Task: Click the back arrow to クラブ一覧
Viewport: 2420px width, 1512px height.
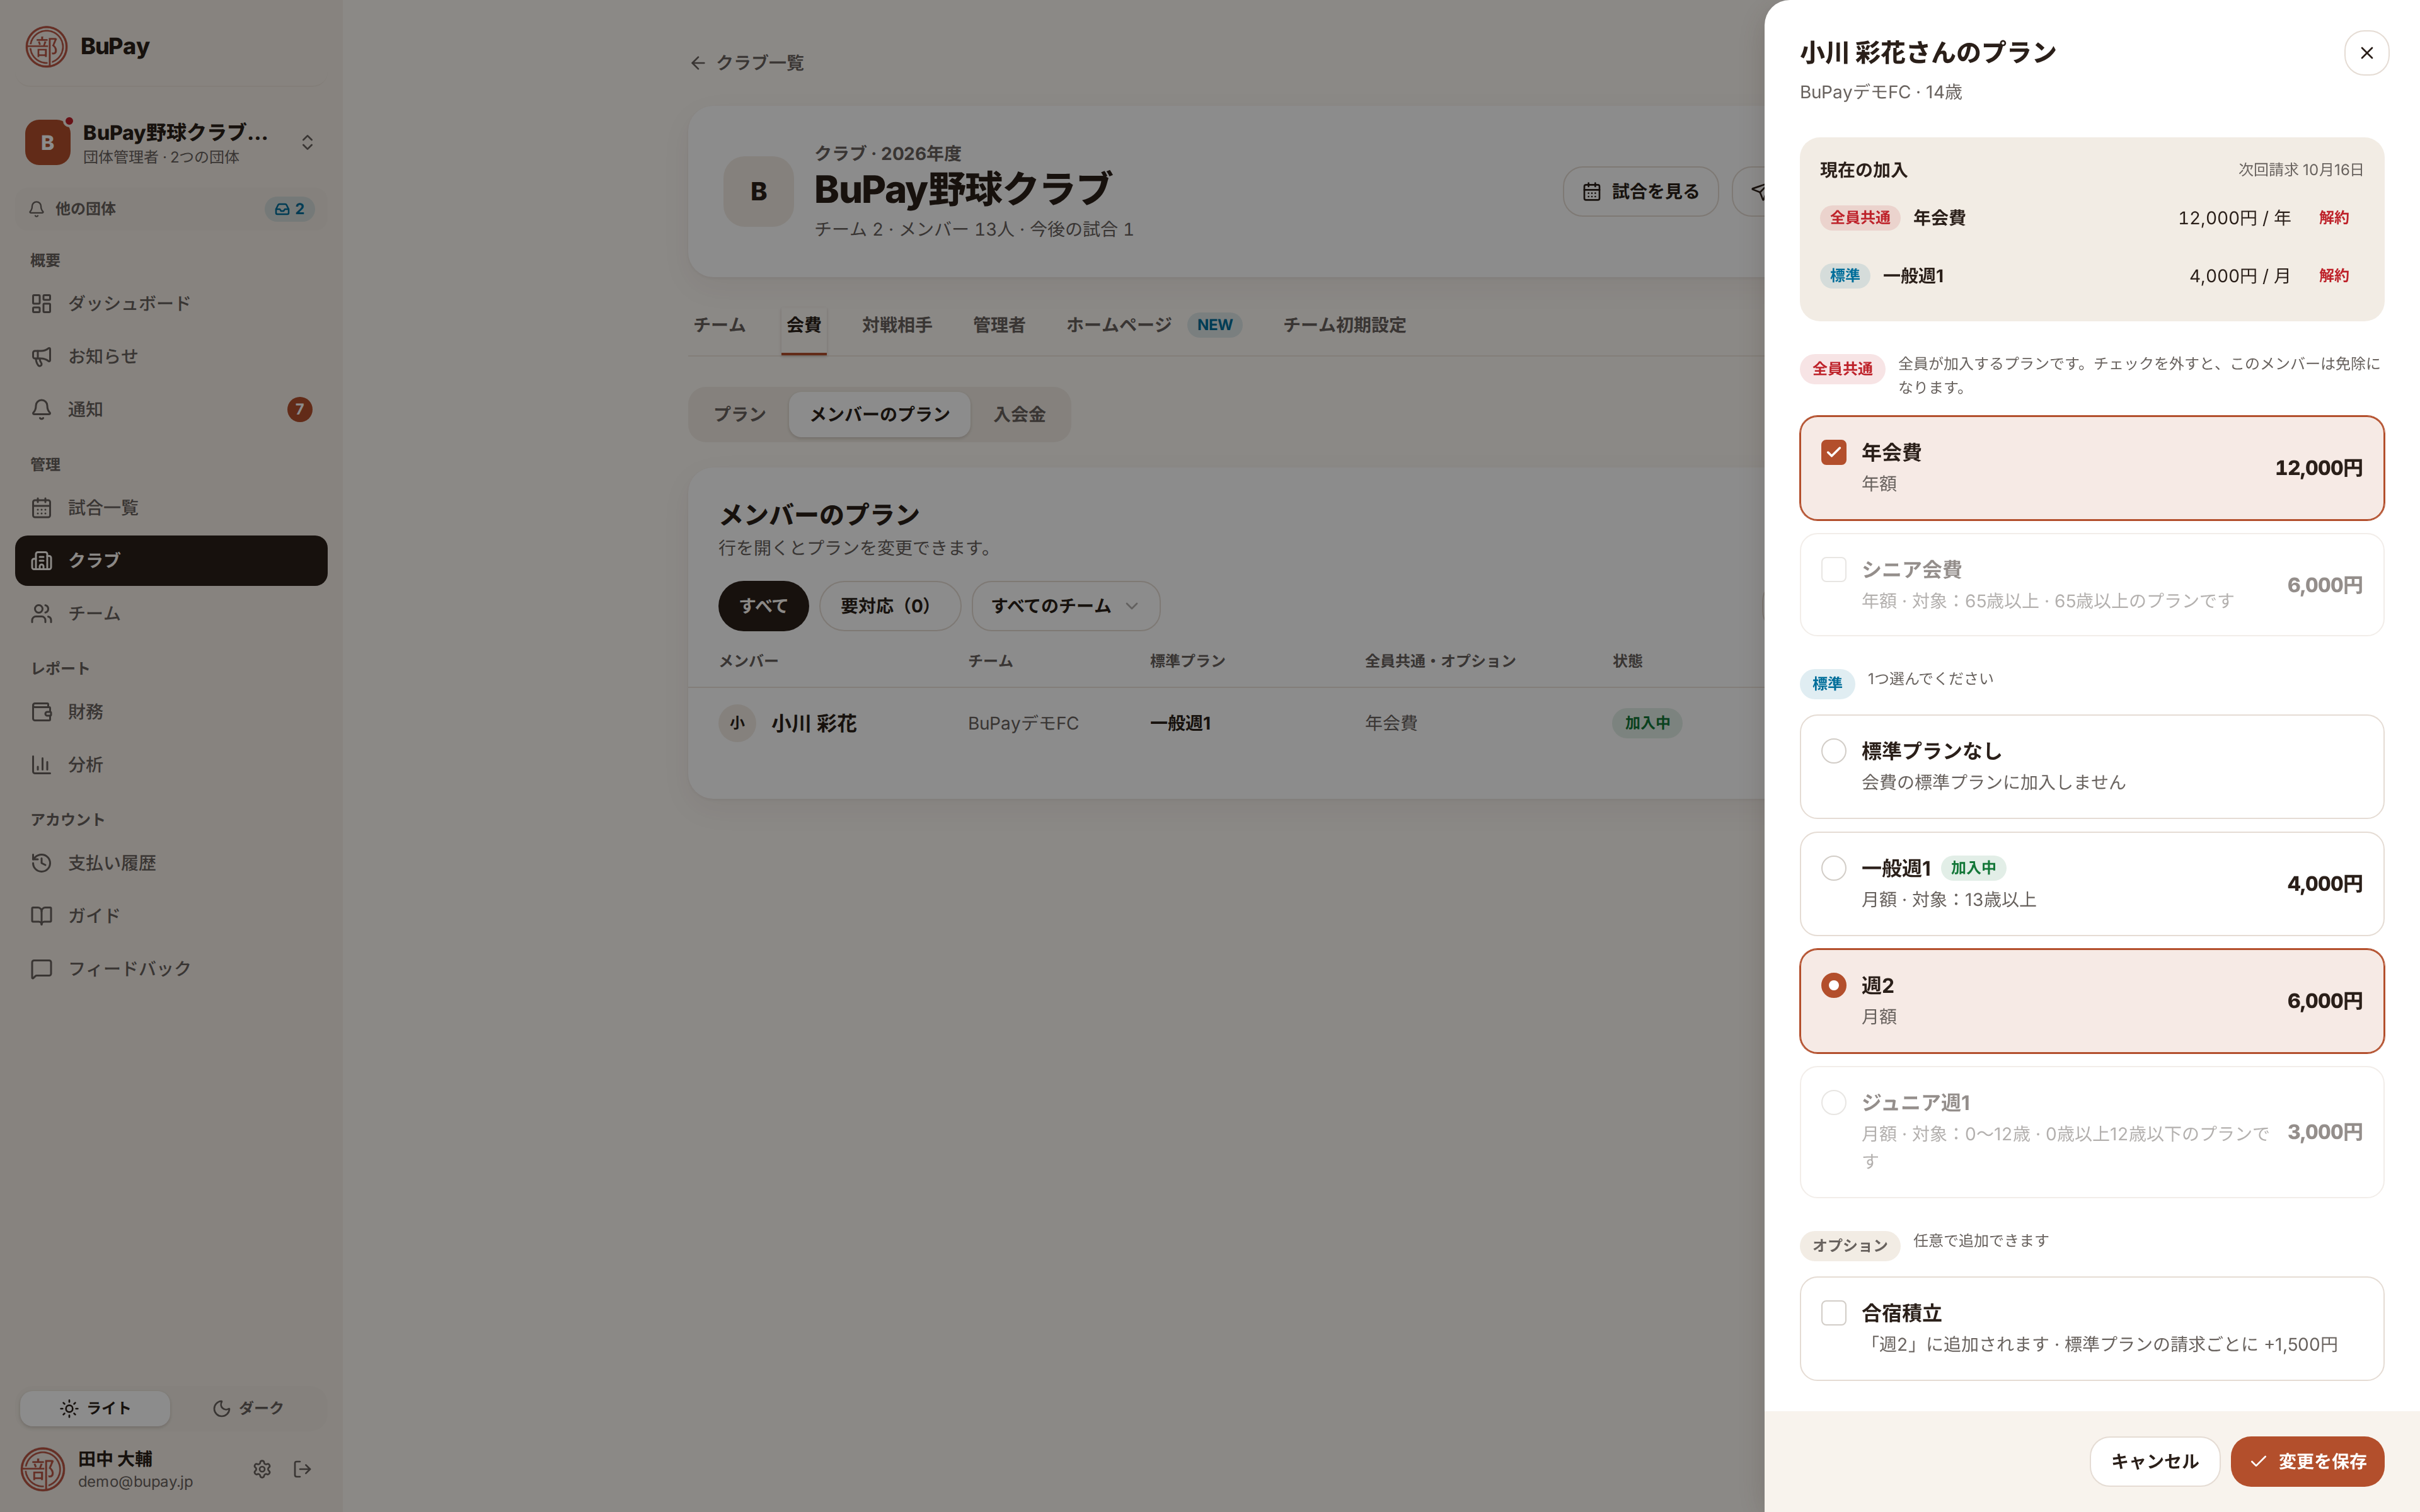Action: 698,63
